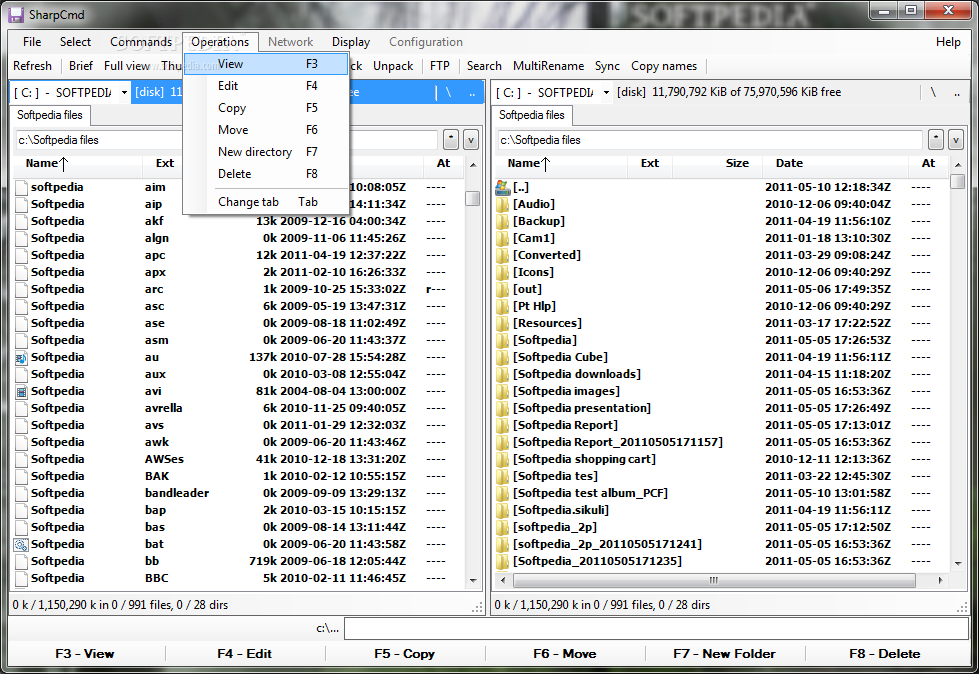Click the left panel favorites star button
The width and height of the screenshot is (979, 674).
451,140
